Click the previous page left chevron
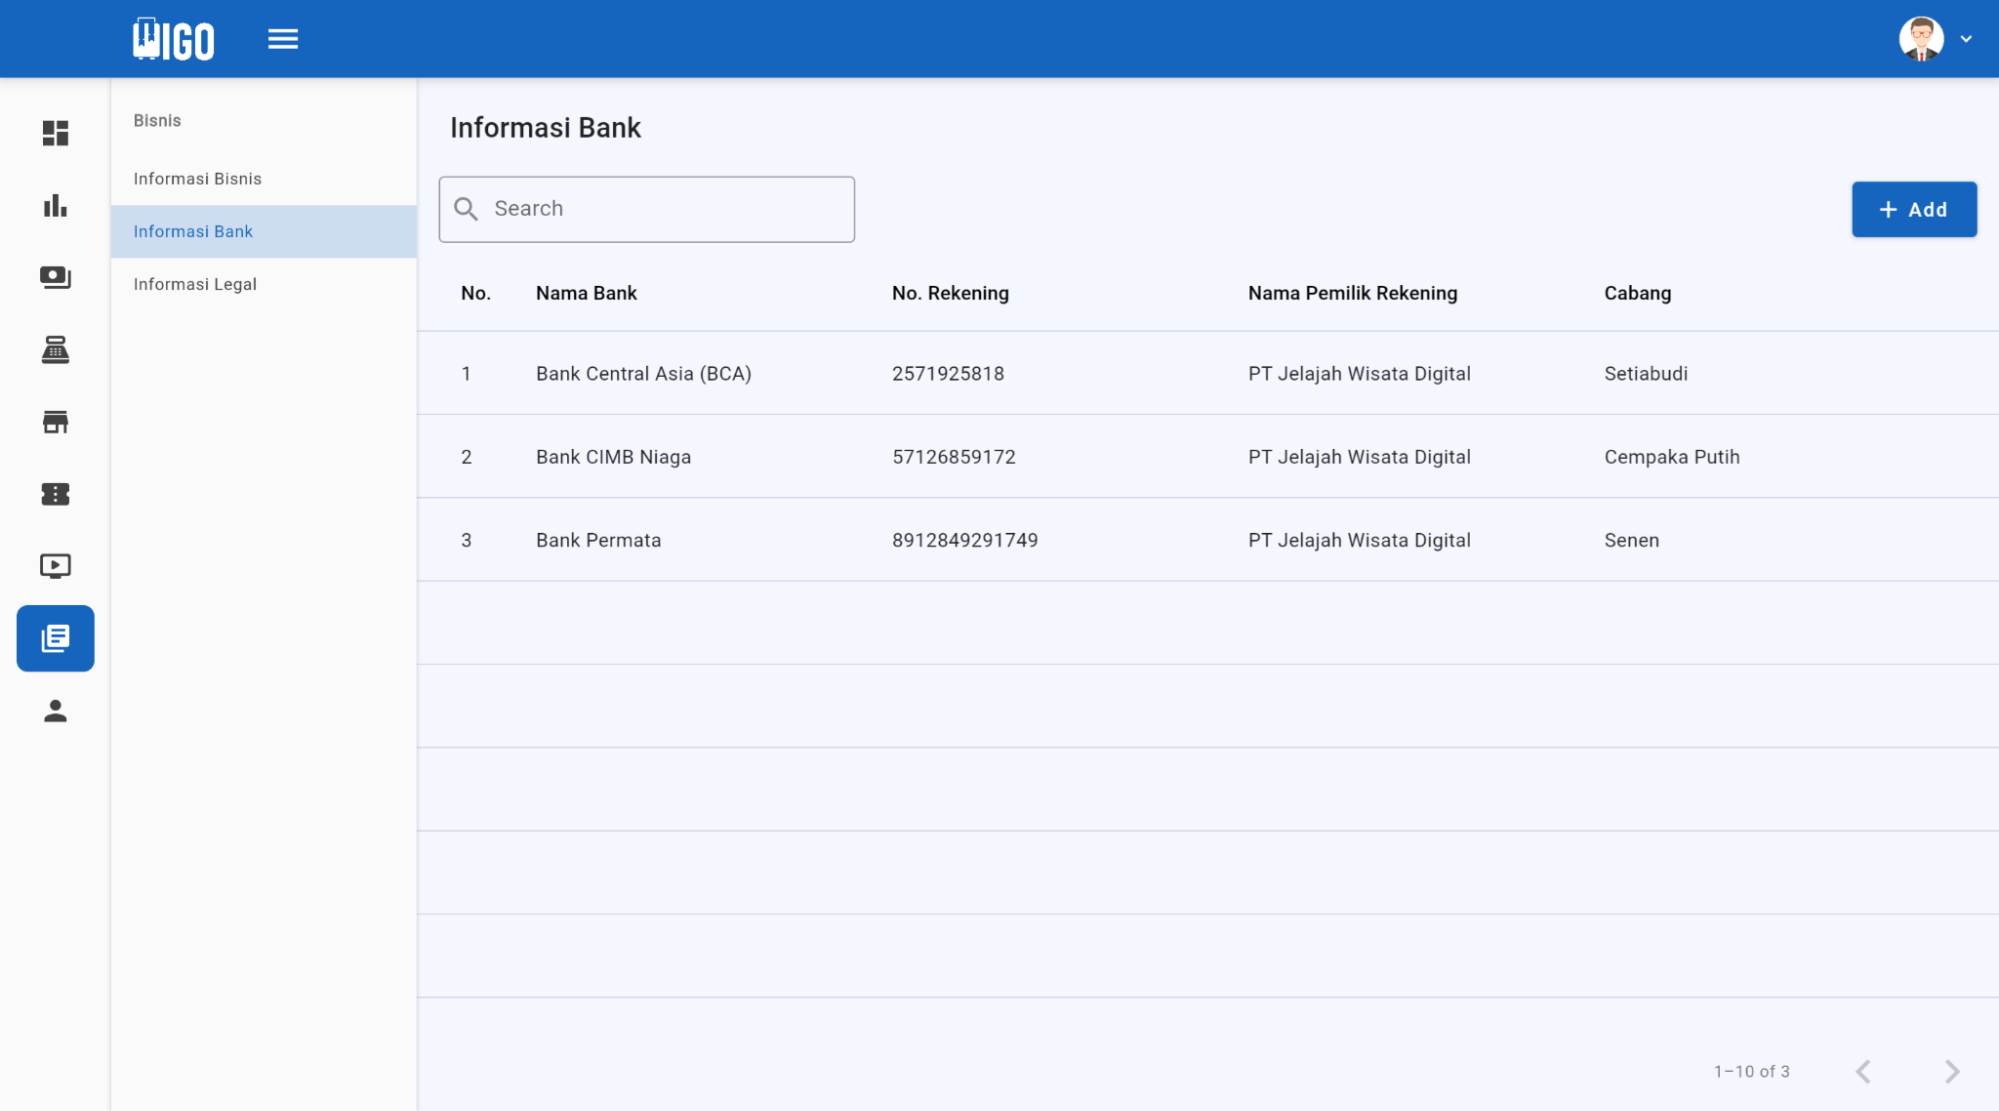Image resolution: width=1999 pixels, height=1111 pixels. click(x=1863, y=1070)
